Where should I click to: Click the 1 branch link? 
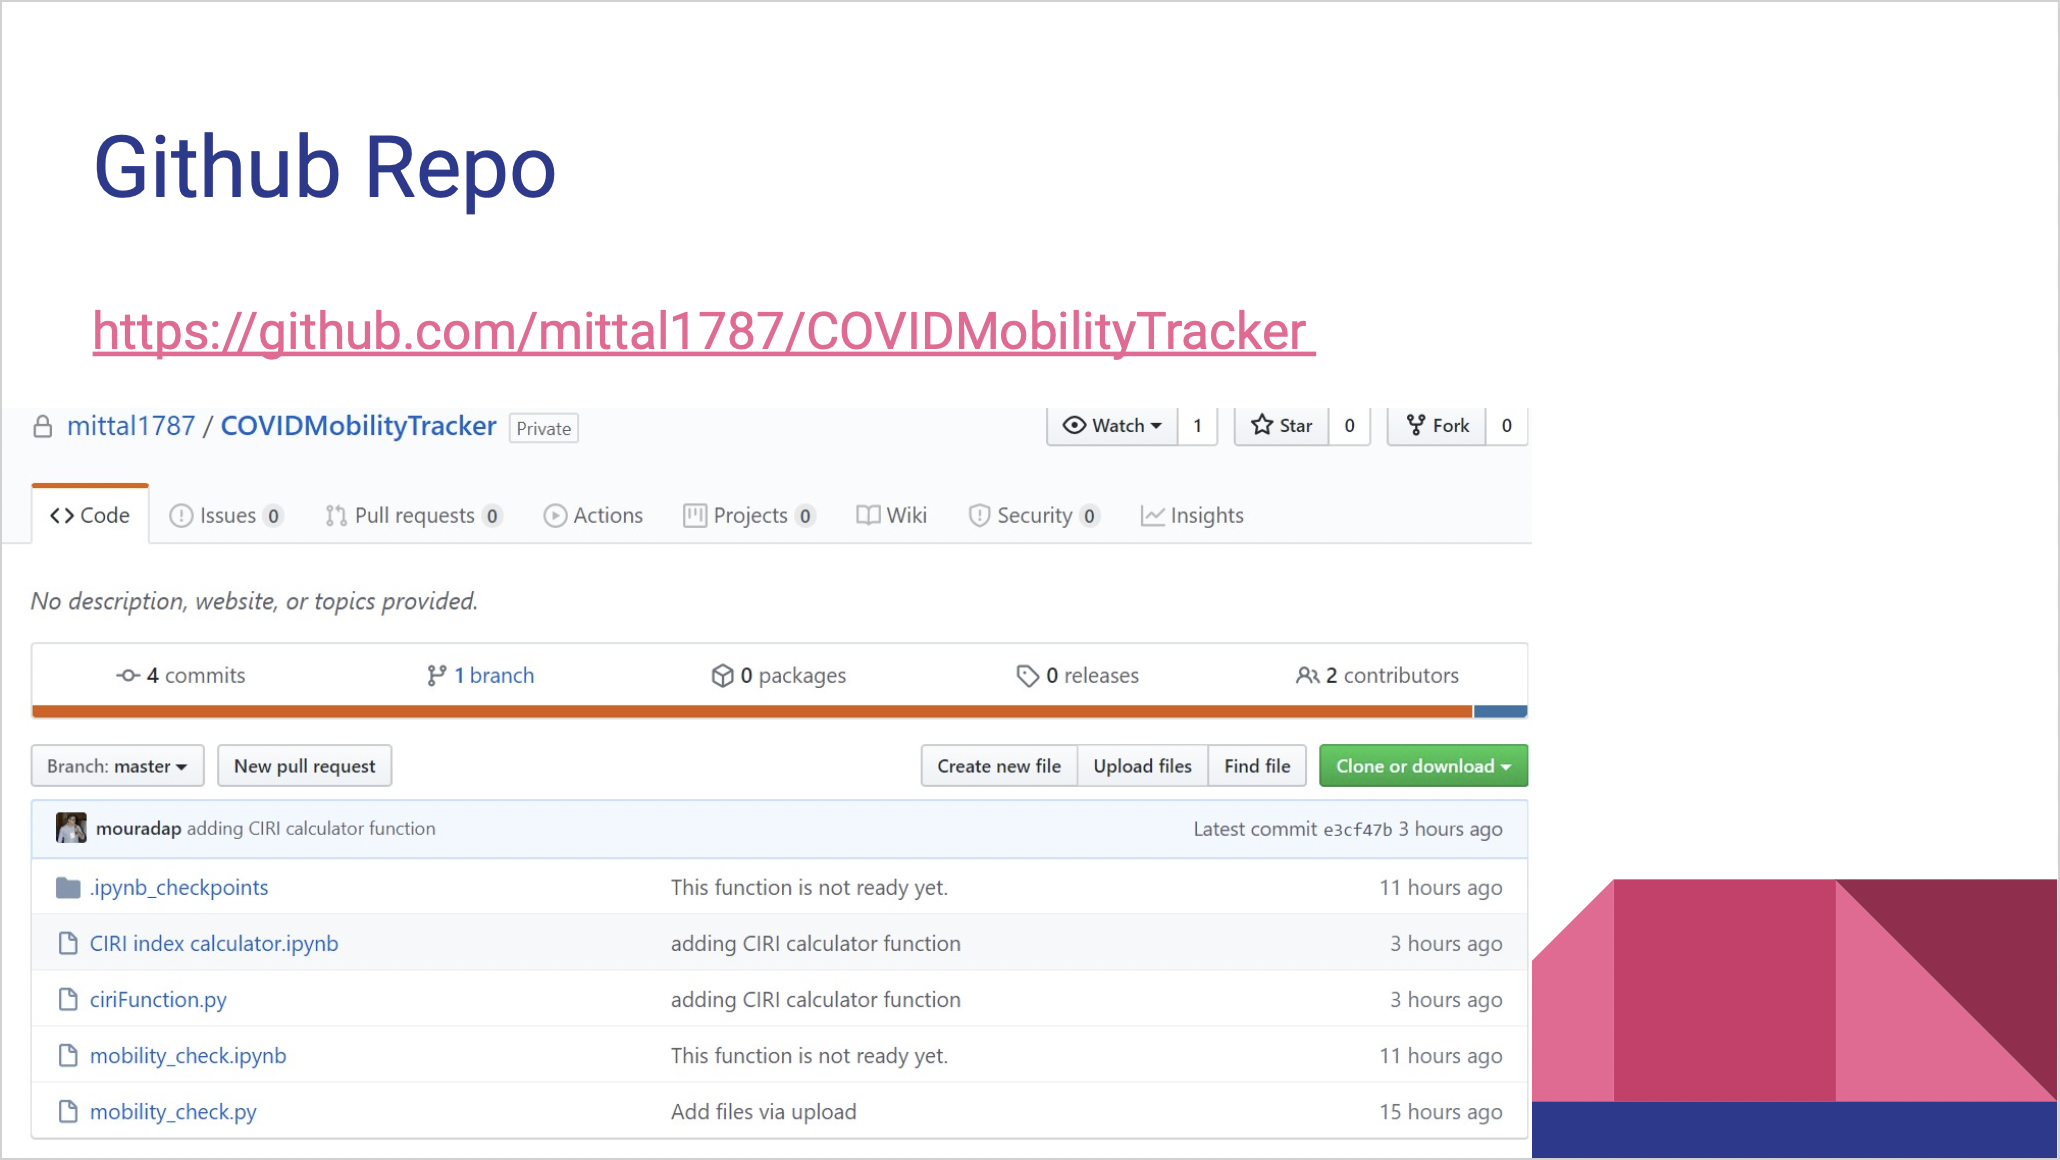[x=493, y=676]
